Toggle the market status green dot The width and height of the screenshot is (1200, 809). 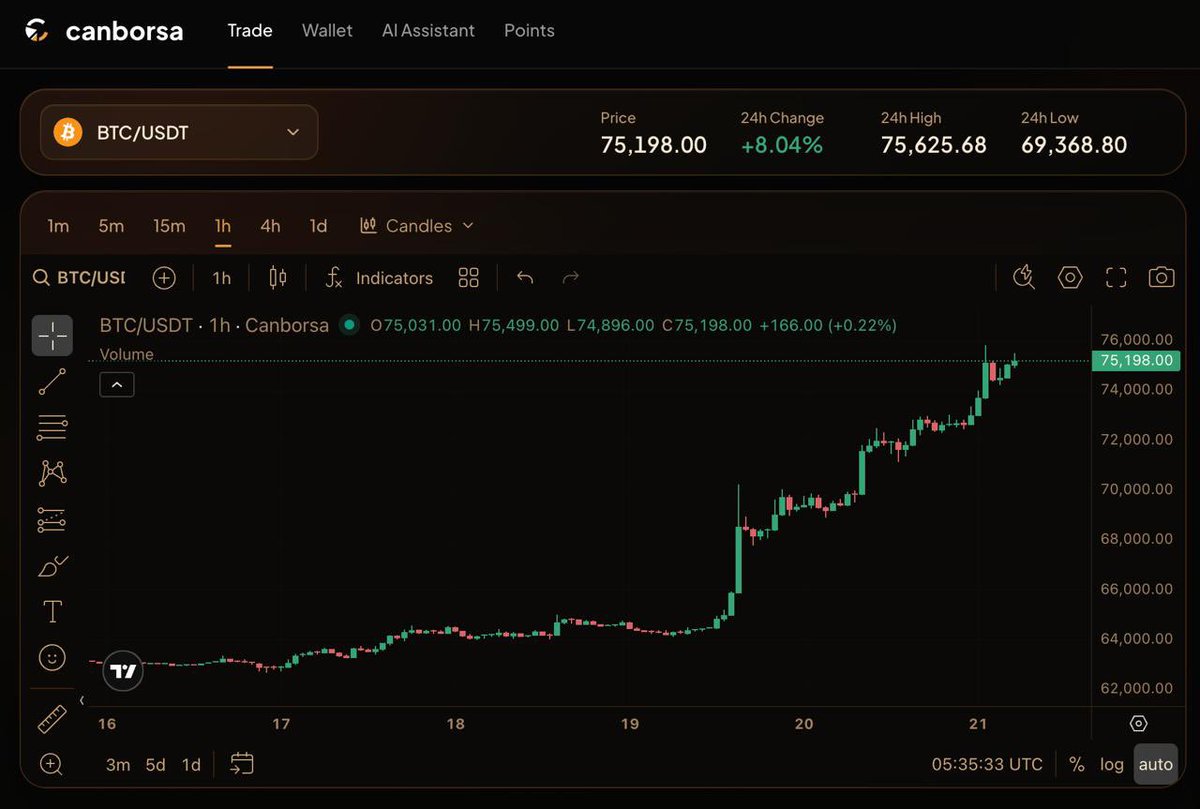click(349, 325)
